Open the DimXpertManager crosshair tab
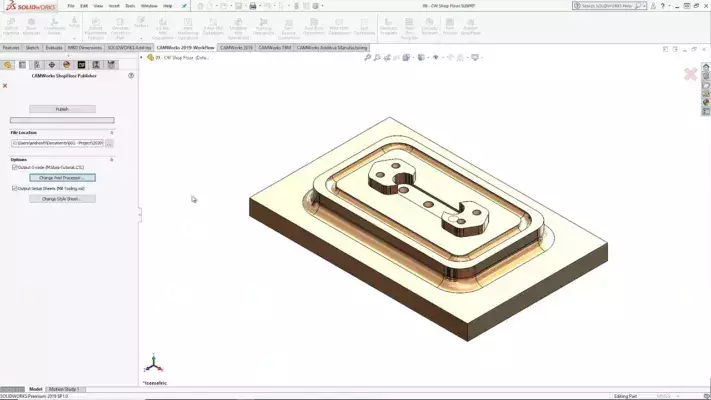 (52, 65)
